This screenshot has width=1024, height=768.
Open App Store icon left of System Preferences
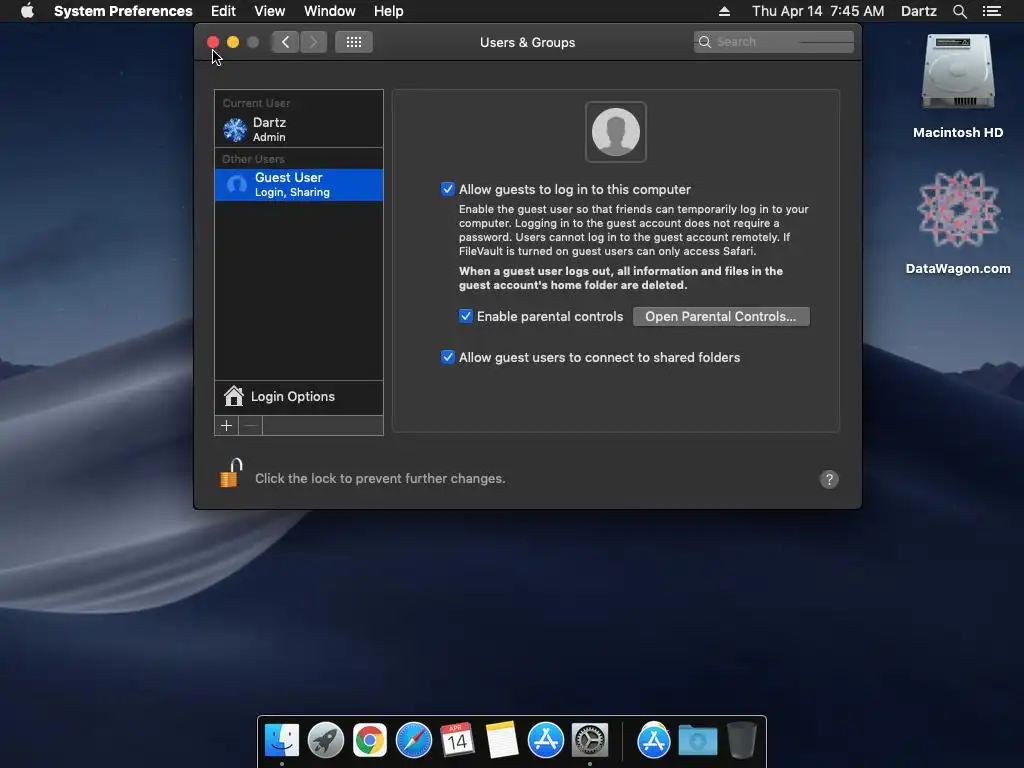point(545,741)
